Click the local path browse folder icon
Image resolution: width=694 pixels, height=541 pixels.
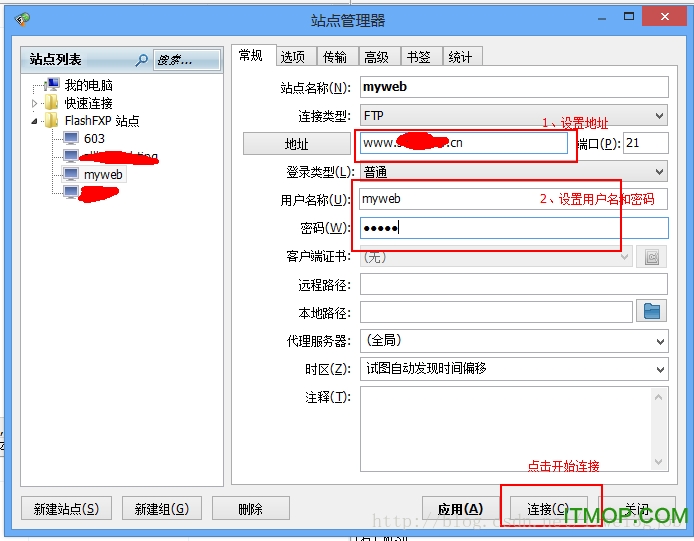652,311
